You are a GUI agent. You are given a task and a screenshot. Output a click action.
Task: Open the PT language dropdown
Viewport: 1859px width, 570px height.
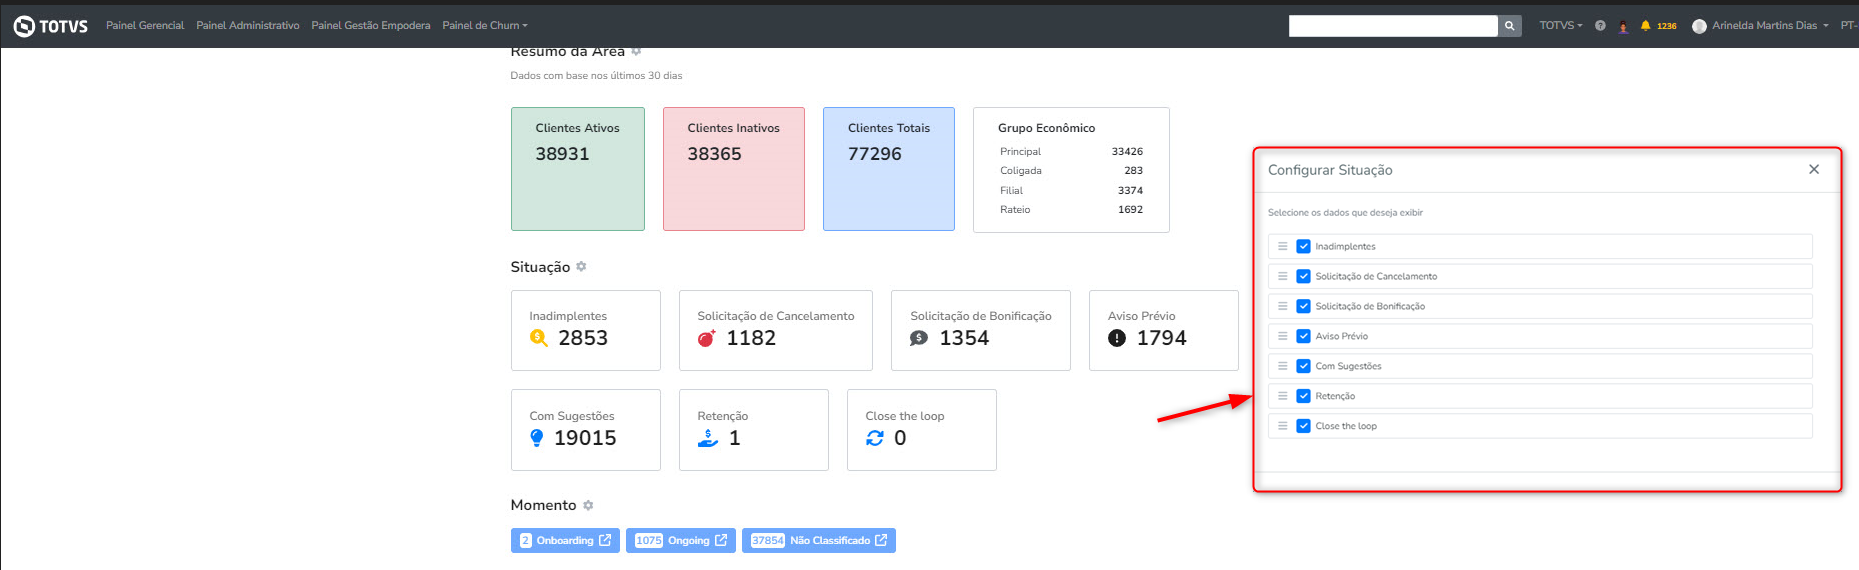(x=1849, y=26)
